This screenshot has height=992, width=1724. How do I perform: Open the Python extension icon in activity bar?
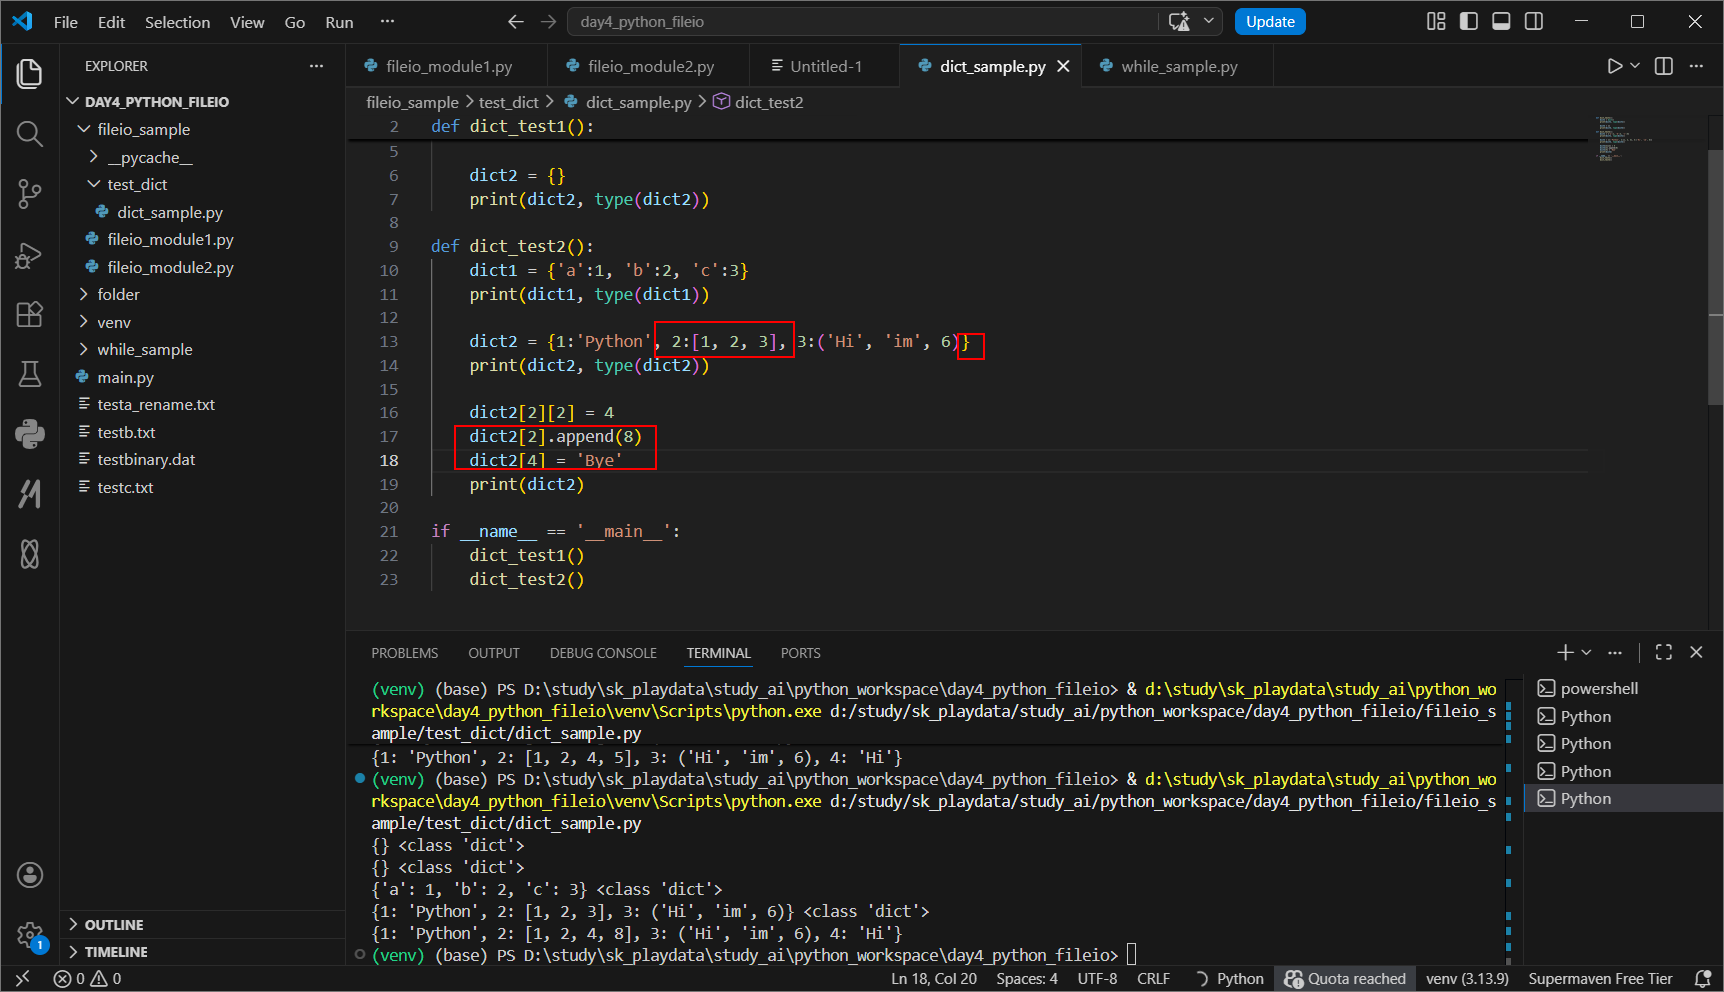[30, 433]
